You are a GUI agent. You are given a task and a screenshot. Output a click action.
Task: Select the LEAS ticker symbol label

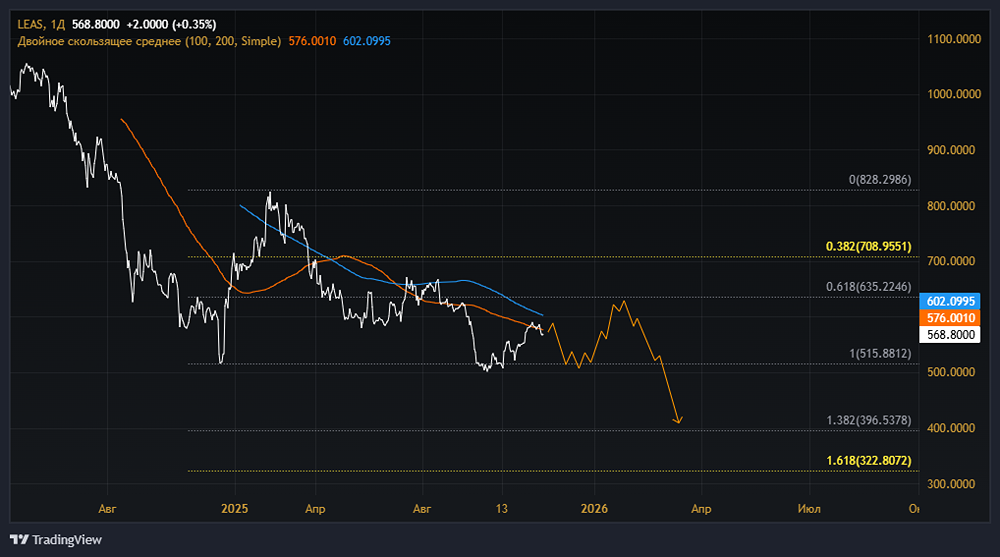pos(30,24)
